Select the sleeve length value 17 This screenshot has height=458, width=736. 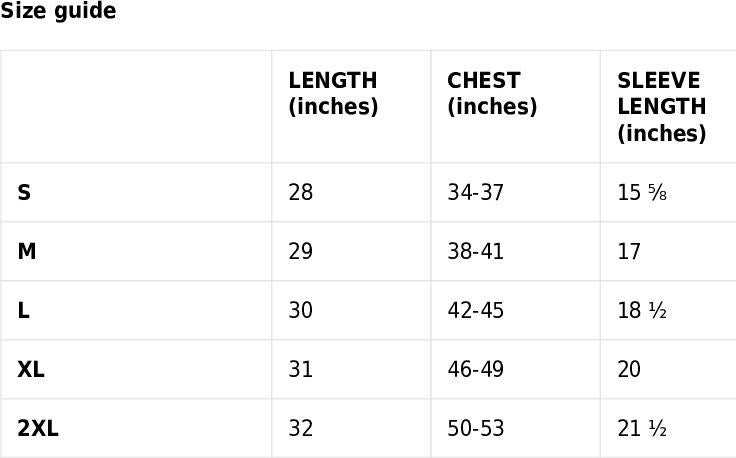[629, 252]
